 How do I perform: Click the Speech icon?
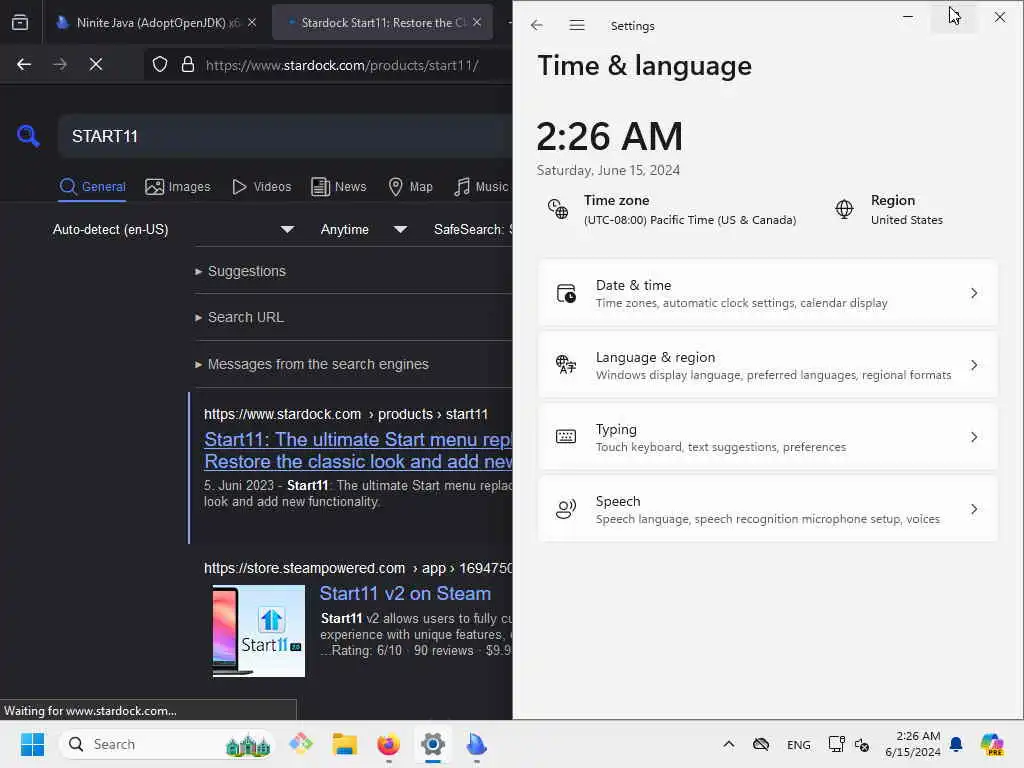(566, 509)
